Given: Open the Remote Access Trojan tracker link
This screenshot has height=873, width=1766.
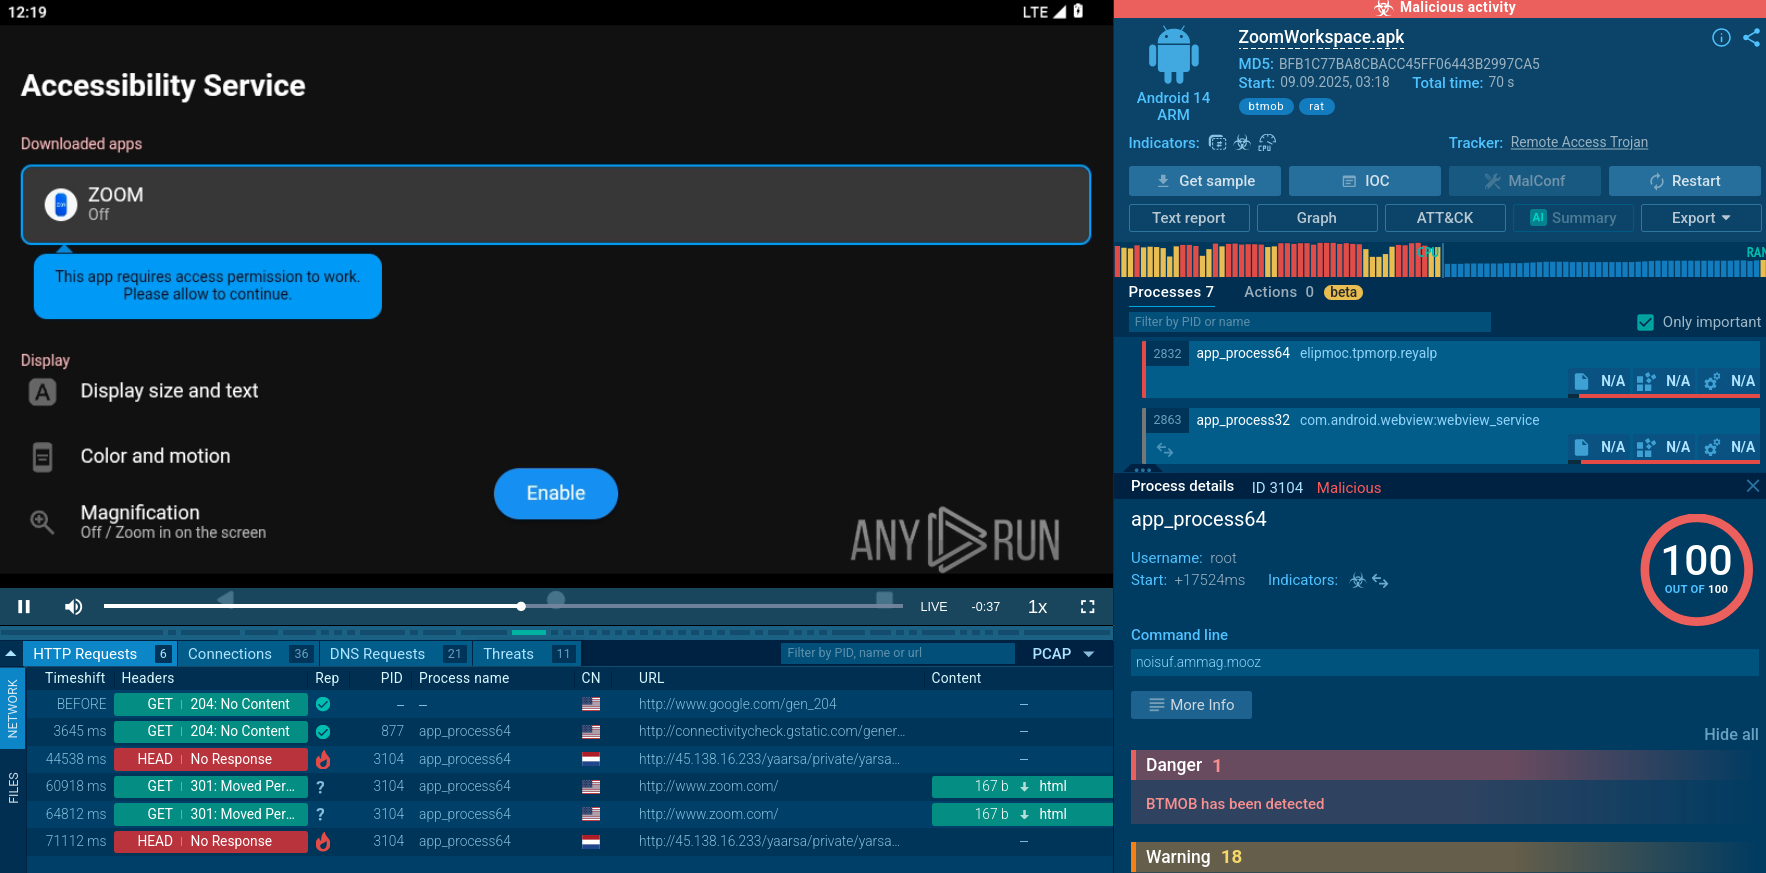Looking at the screenshot, I should pyautogui.click(x=1578, y=142).
